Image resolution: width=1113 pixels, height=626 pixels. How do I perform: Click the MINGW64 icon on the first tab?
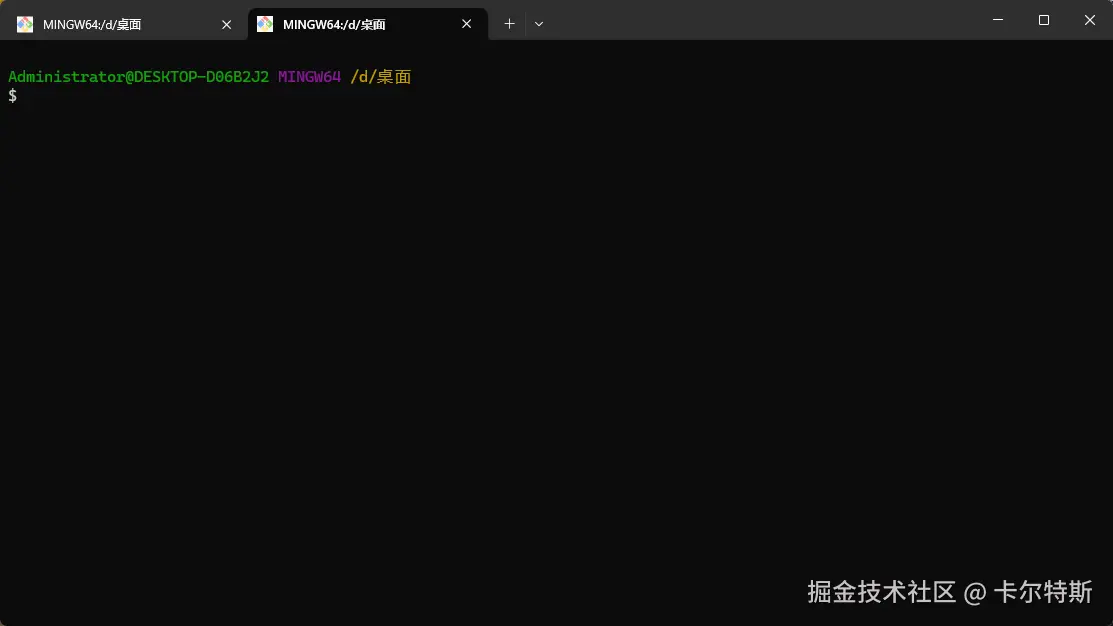24,23
